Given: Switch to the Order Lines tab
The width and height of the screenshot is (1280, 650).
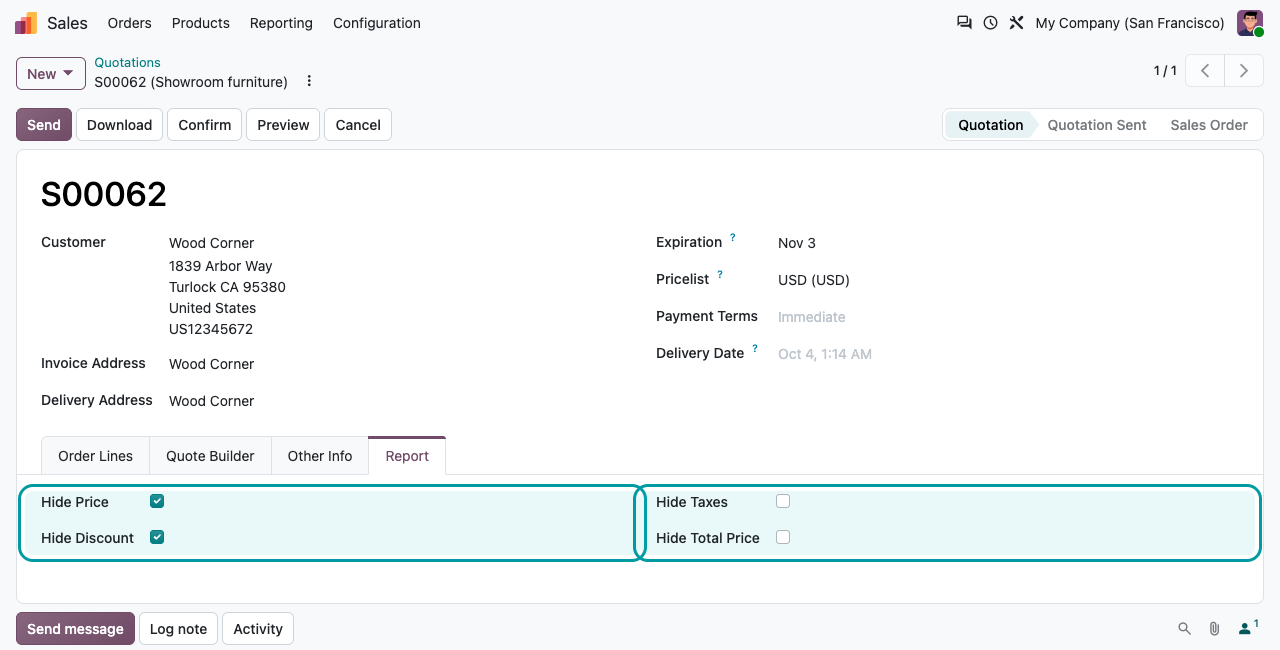Looking at the screenshot, I should (x=95, y=456).
